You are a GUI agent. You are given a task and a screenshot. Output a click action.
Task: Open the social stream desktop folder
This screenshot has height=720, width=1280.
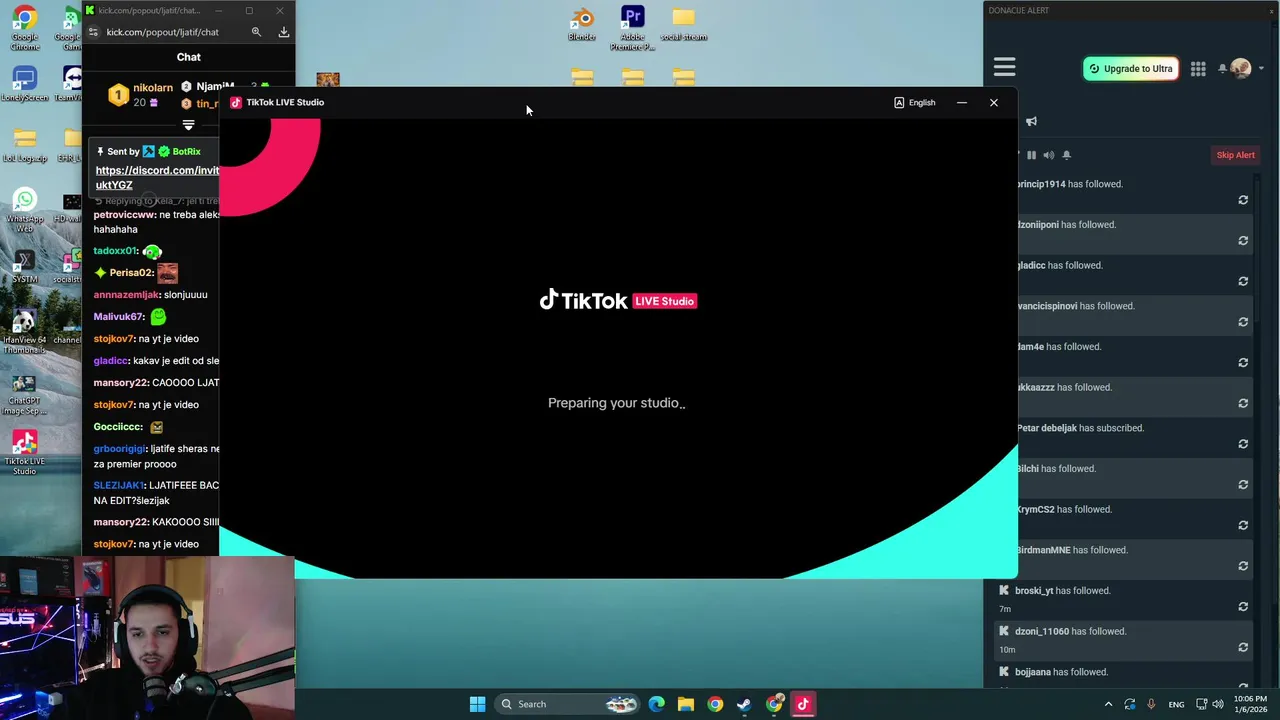pos(683,24)
